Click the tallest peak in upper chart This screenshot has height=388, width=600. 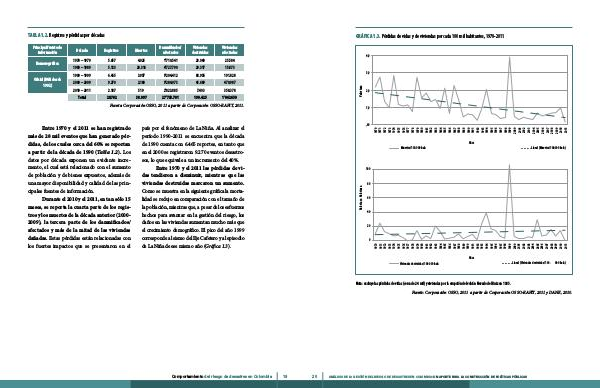(510, 58)
